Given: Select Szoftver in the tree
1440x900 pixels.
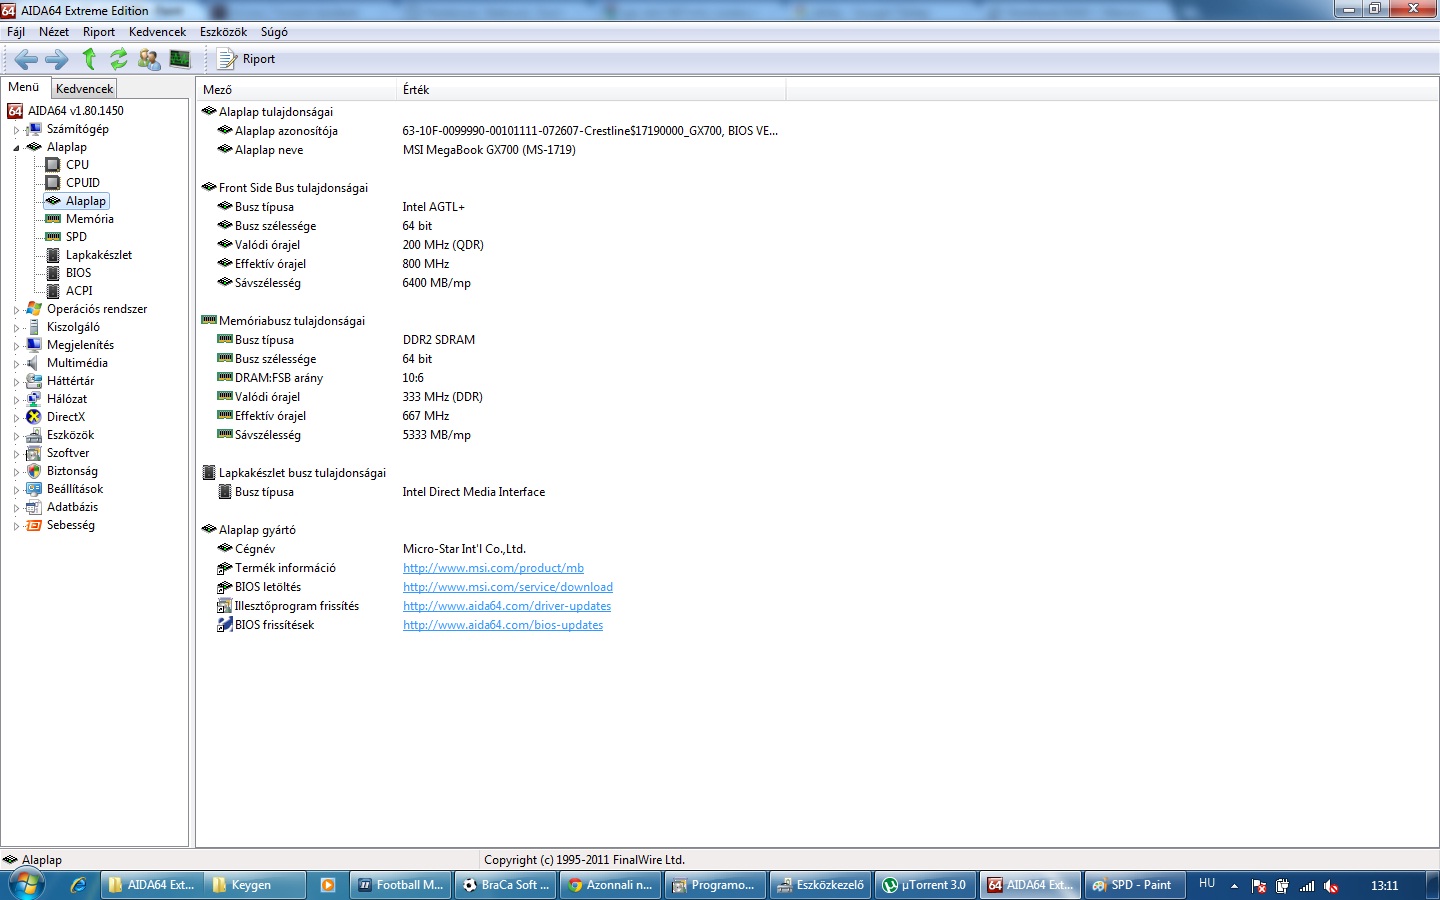Looking at the screenshot, I should 68,453.
